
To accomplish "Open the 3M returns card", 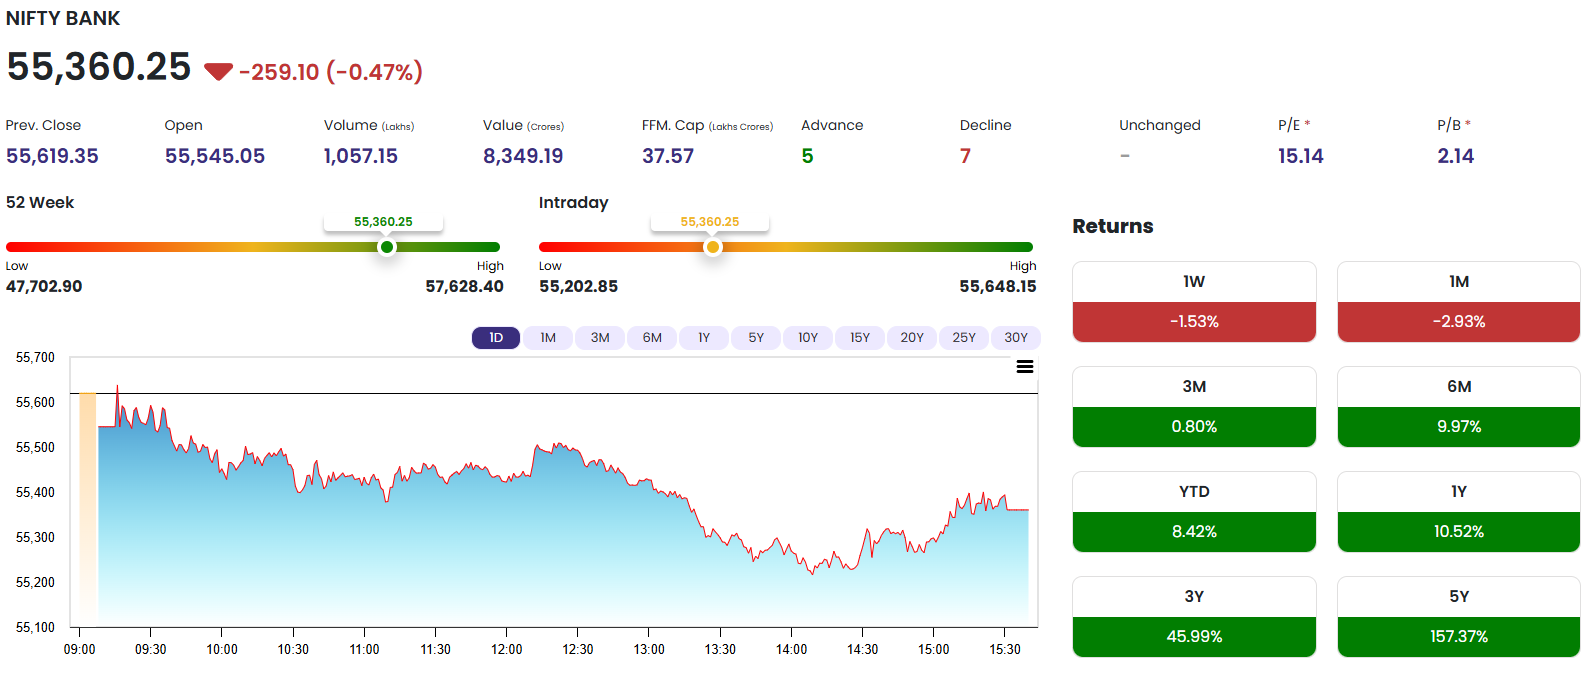I will [1194, 407].
